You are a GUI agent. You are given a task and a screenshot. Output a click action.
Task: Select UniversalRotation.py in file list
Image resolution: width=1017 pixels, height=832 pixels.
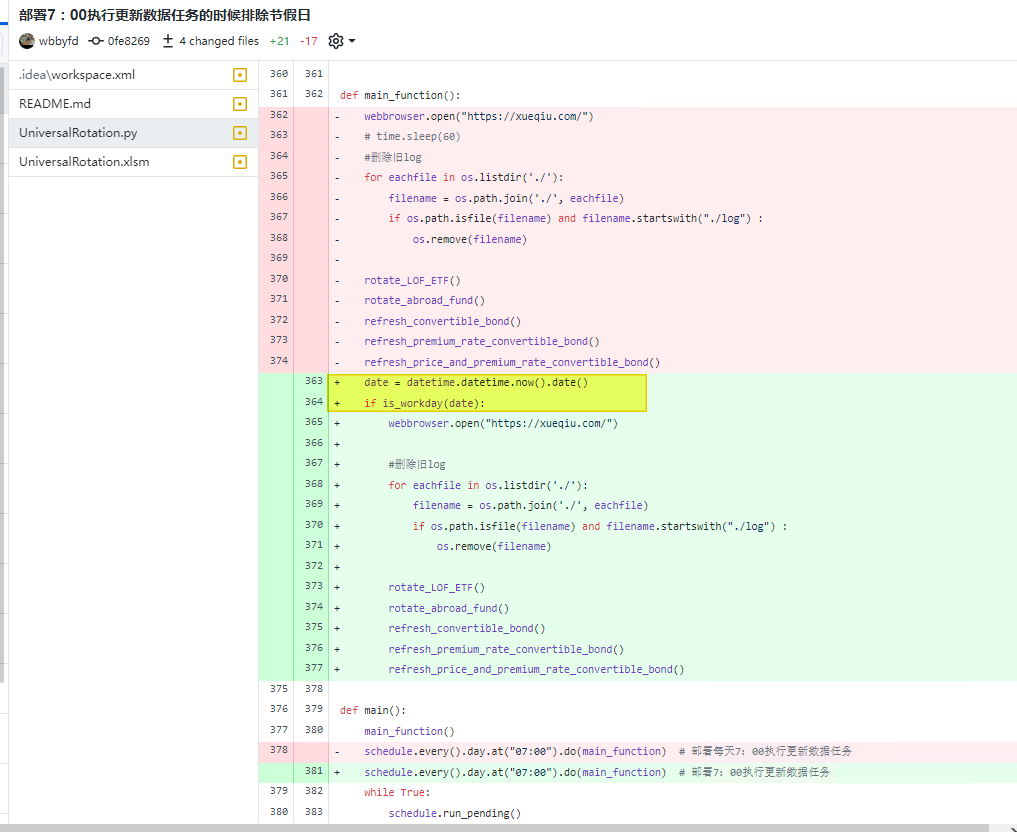coord(78,133)
